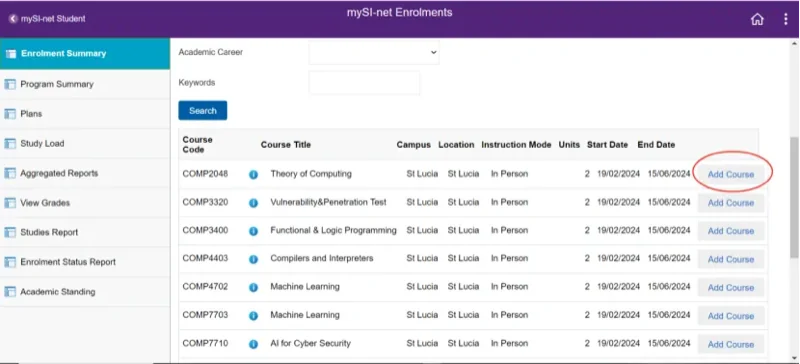This screenshot has width=800, height=364.
Task: Select the COMP2048 course code cell
Action: (x=205, y=174)
